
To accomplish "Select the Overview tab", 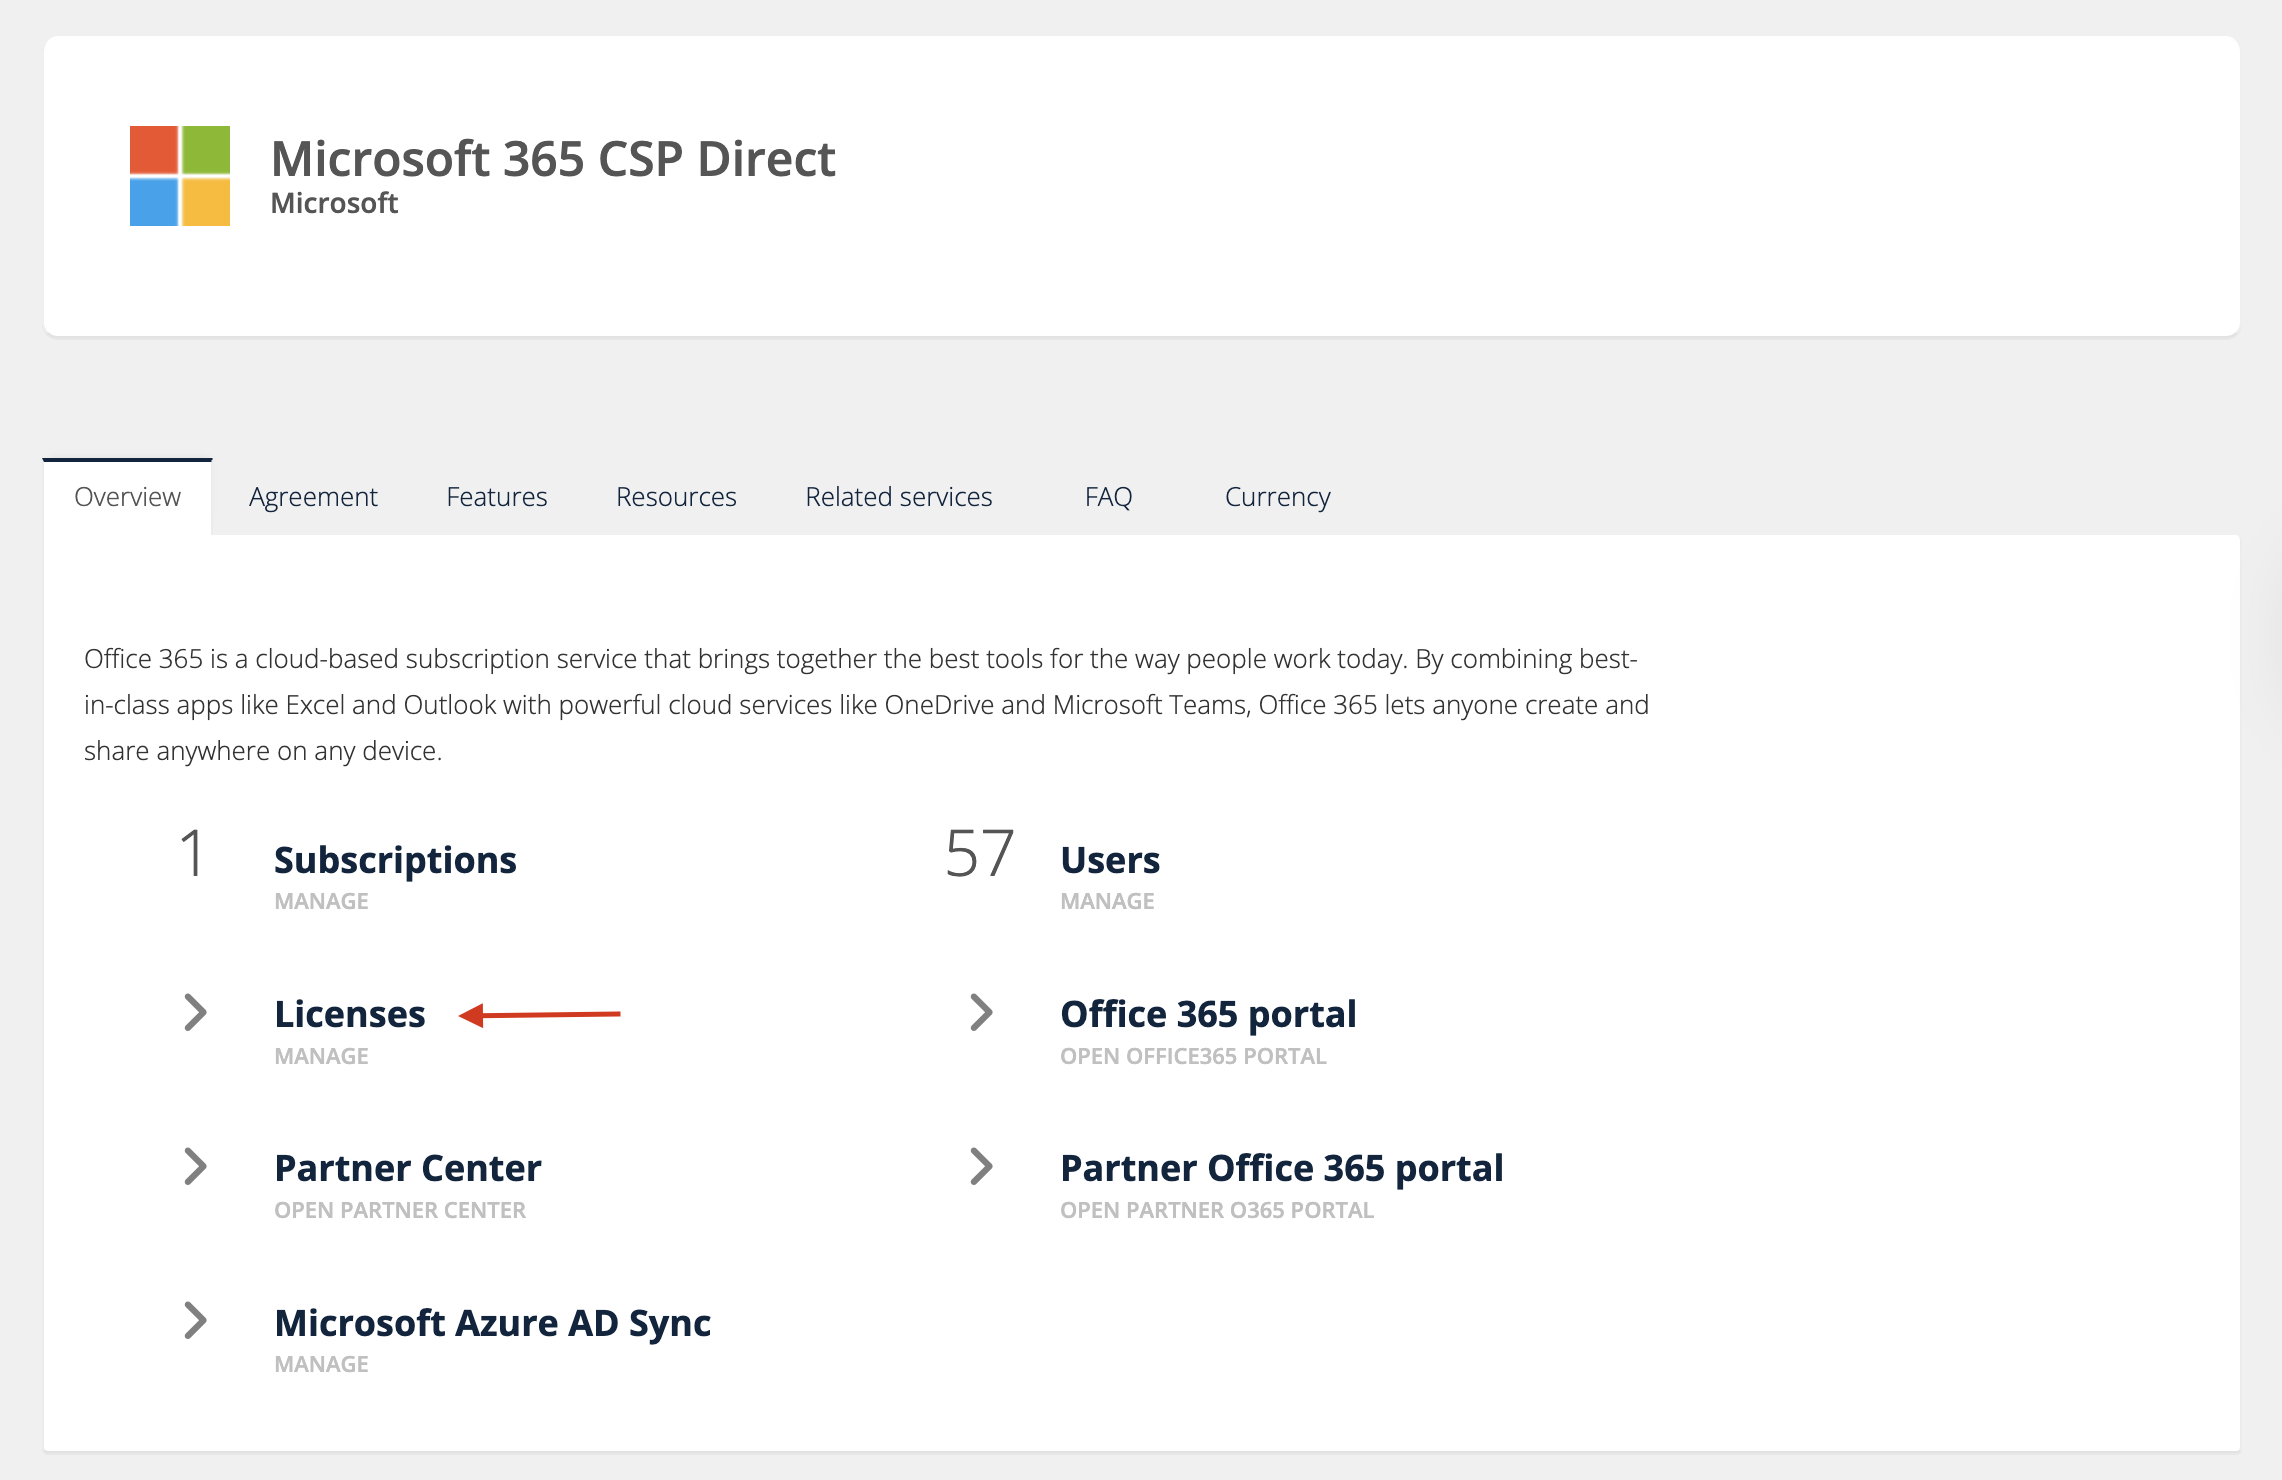I will click(127, 497).
